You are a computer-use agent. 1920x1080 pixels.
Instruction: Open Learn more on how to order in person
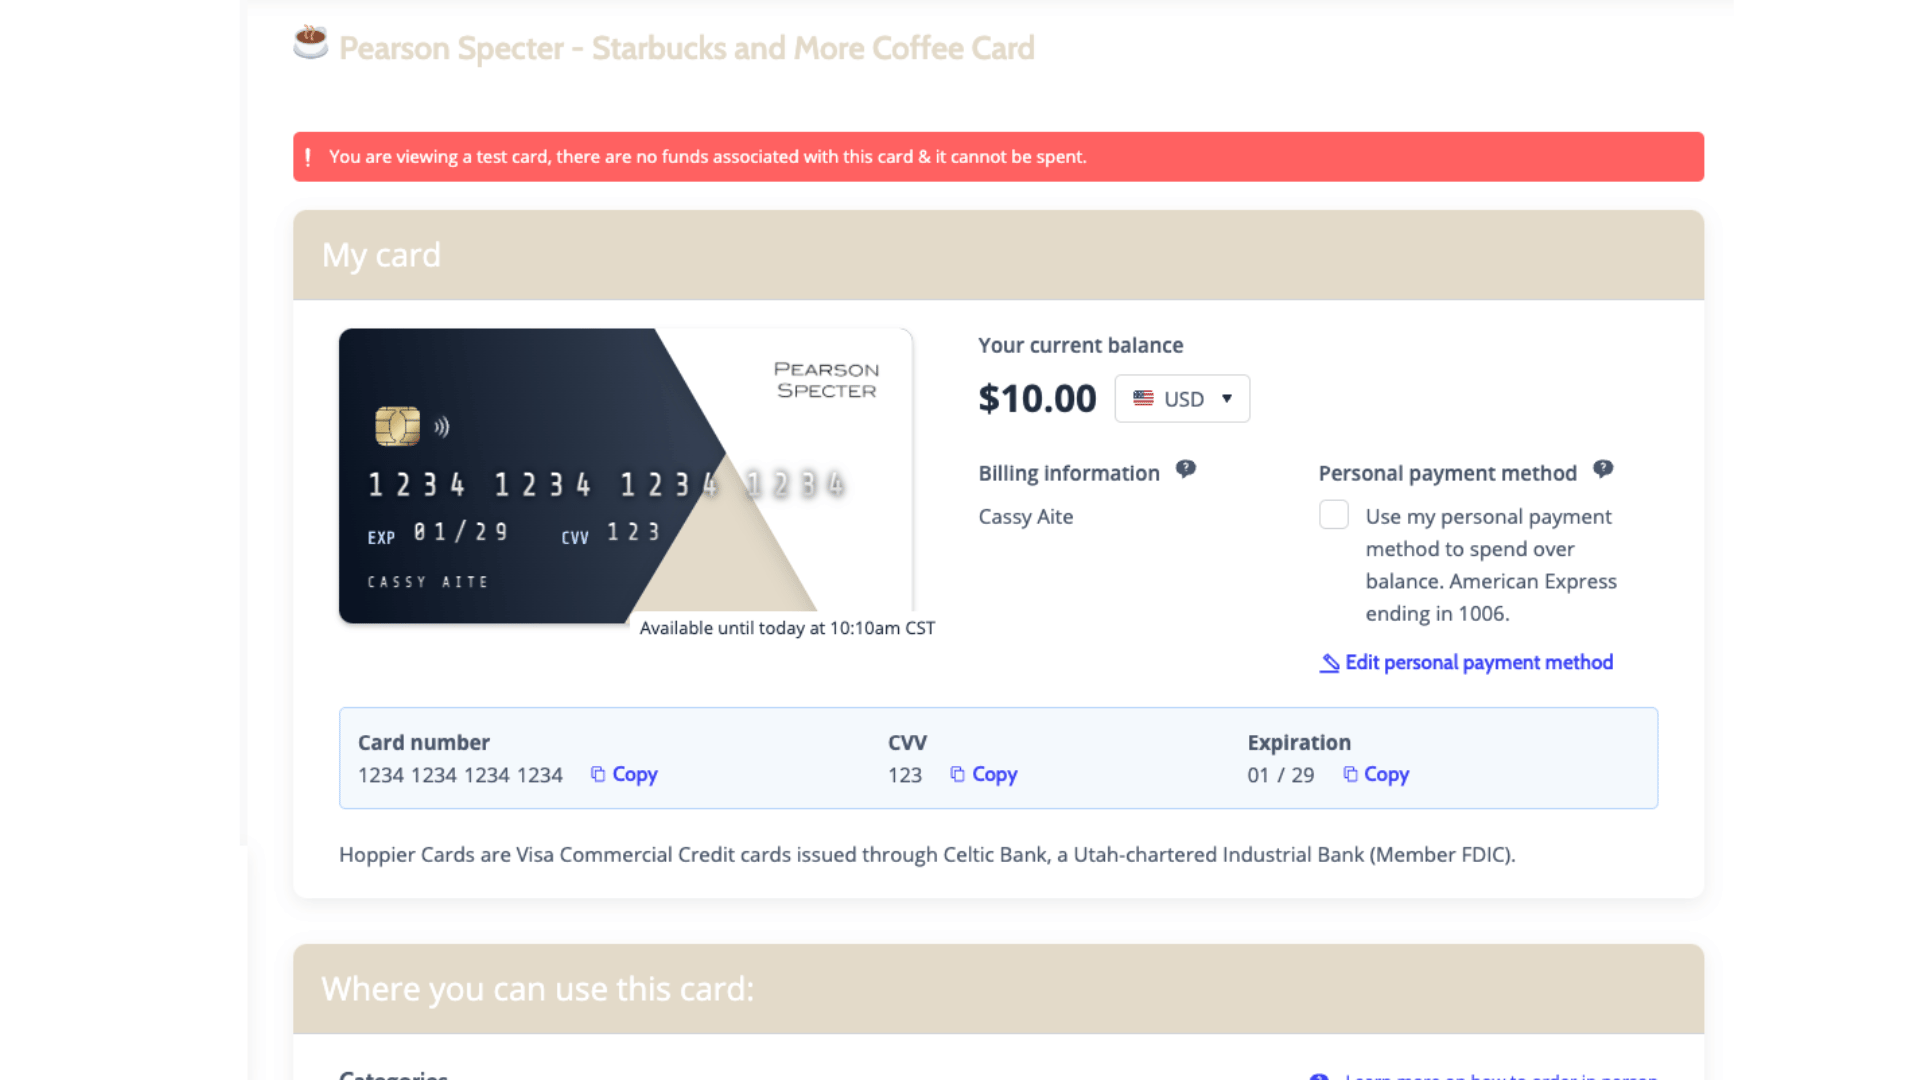pyautogui.click(x=1498, y=1077)
